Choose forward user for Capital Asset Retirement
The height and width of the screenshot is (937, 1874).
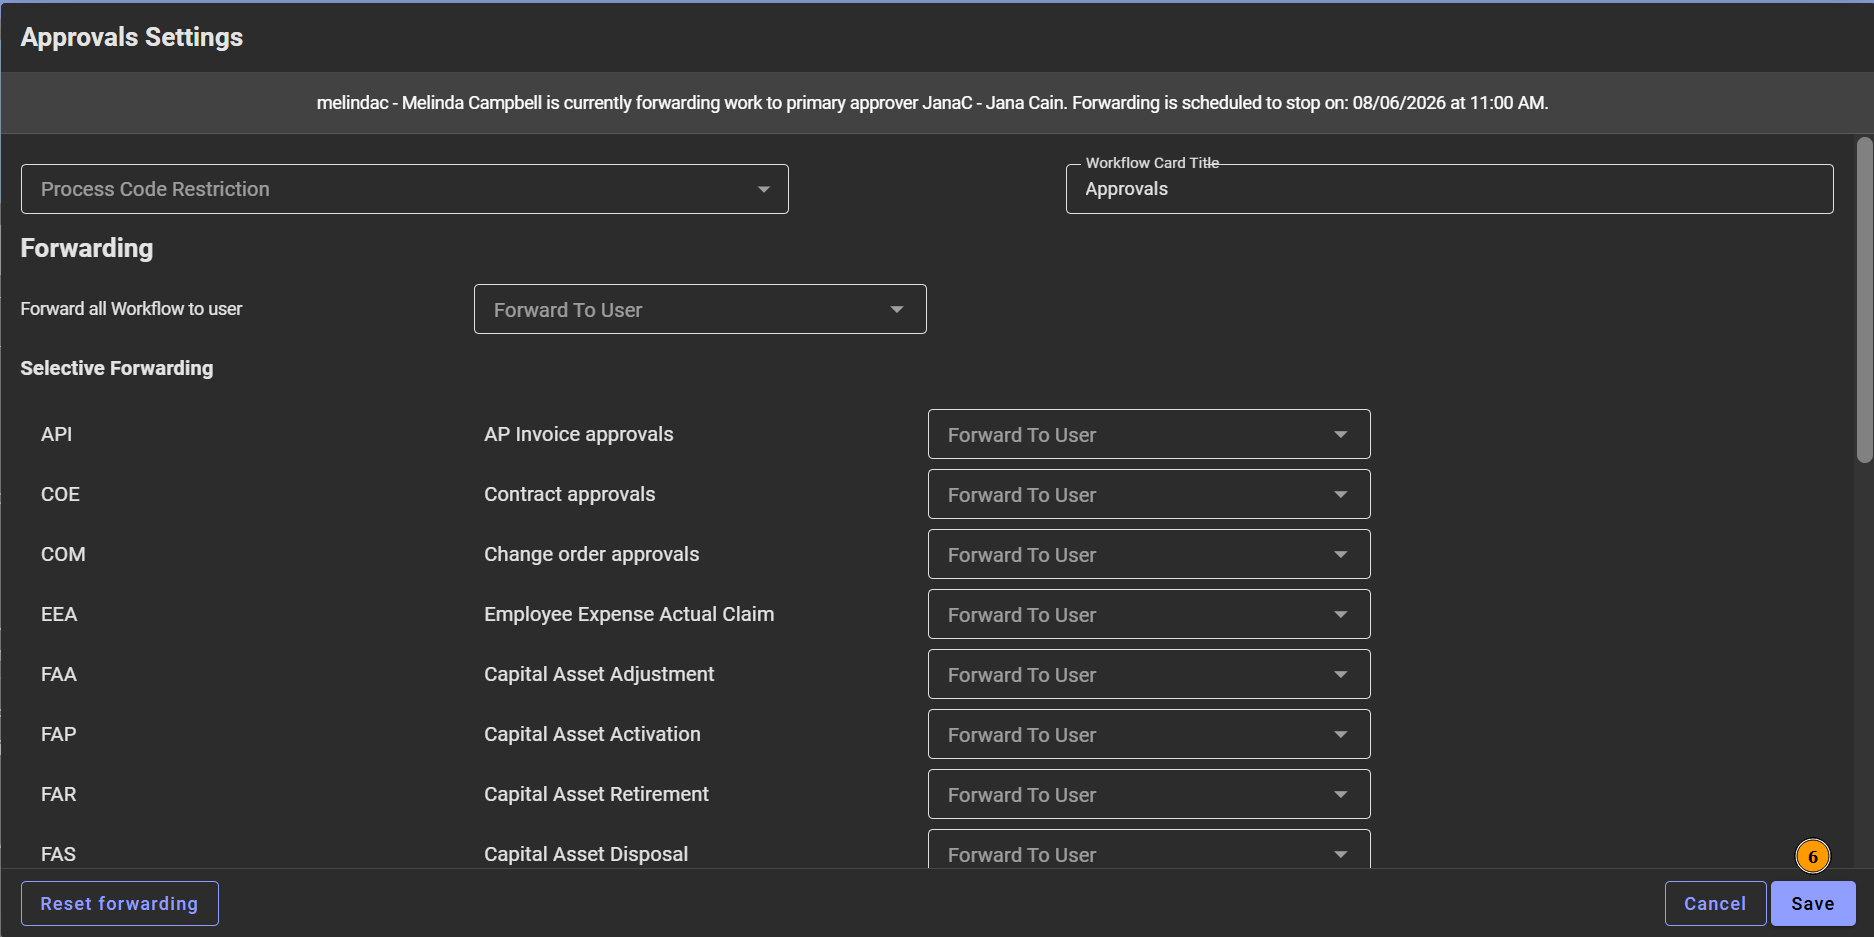pyautogui.click(x=1149, y=794)
